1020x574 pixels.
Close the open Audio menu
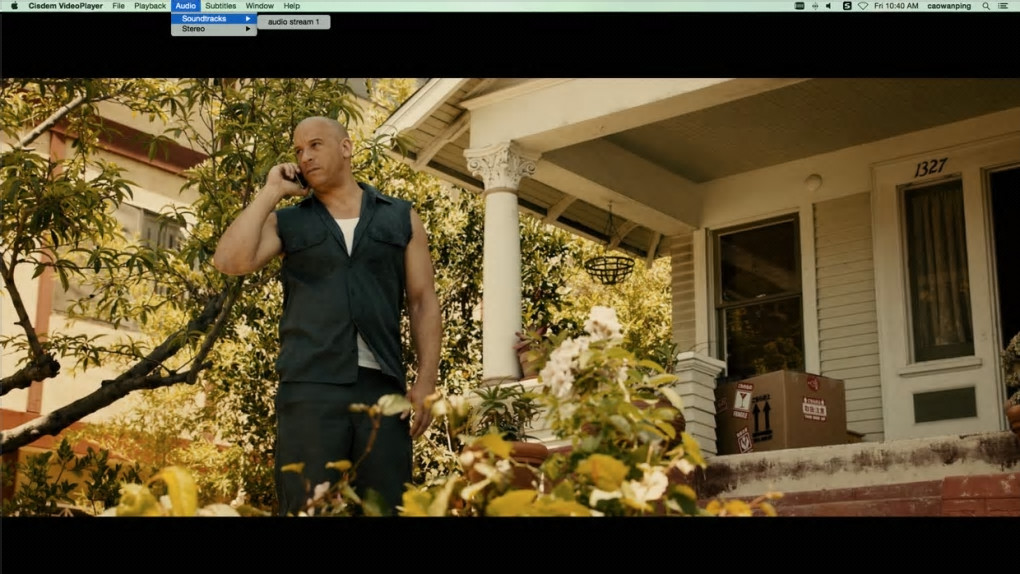(x=185, y=6)
